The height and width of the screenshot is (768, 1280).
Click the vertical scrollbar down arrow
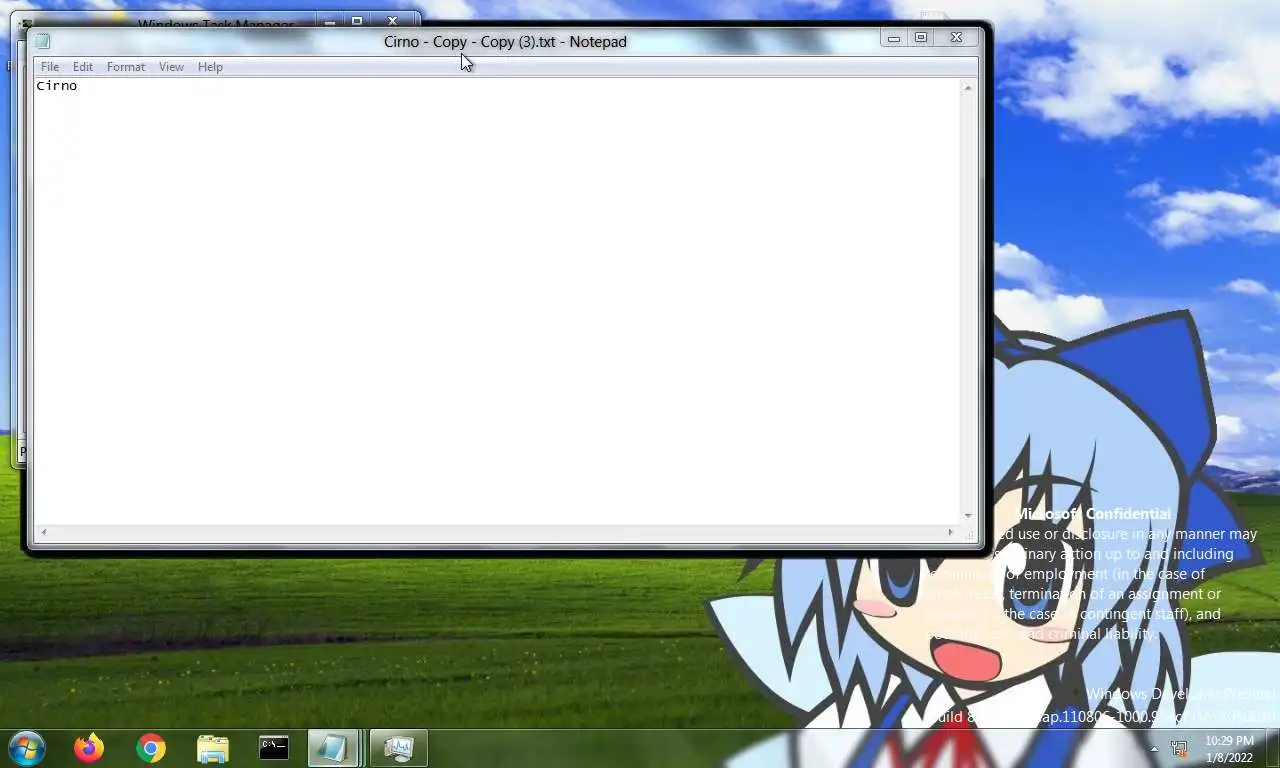click(x=968, y=515)
